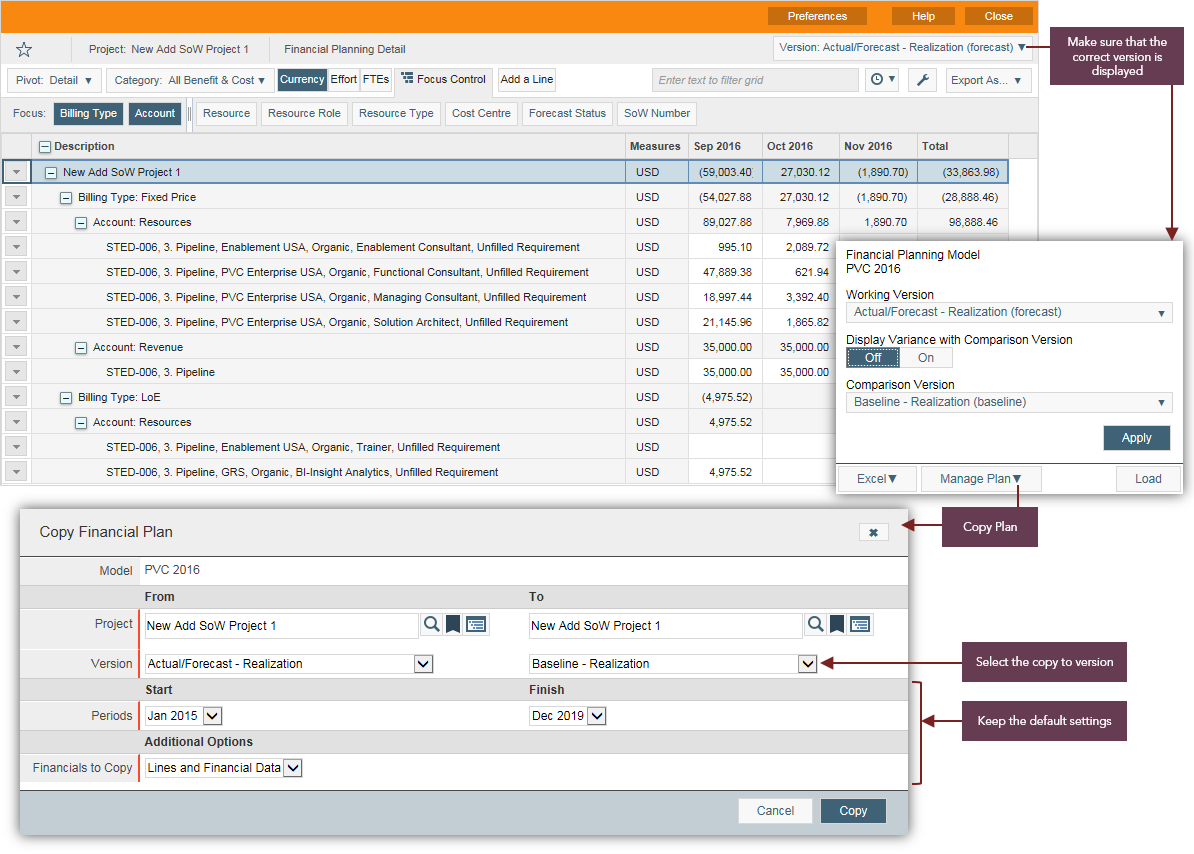This screenshot has height=854, width=1194.
Task: Enable SoW Number focus
Action: [x=656, y=113]
